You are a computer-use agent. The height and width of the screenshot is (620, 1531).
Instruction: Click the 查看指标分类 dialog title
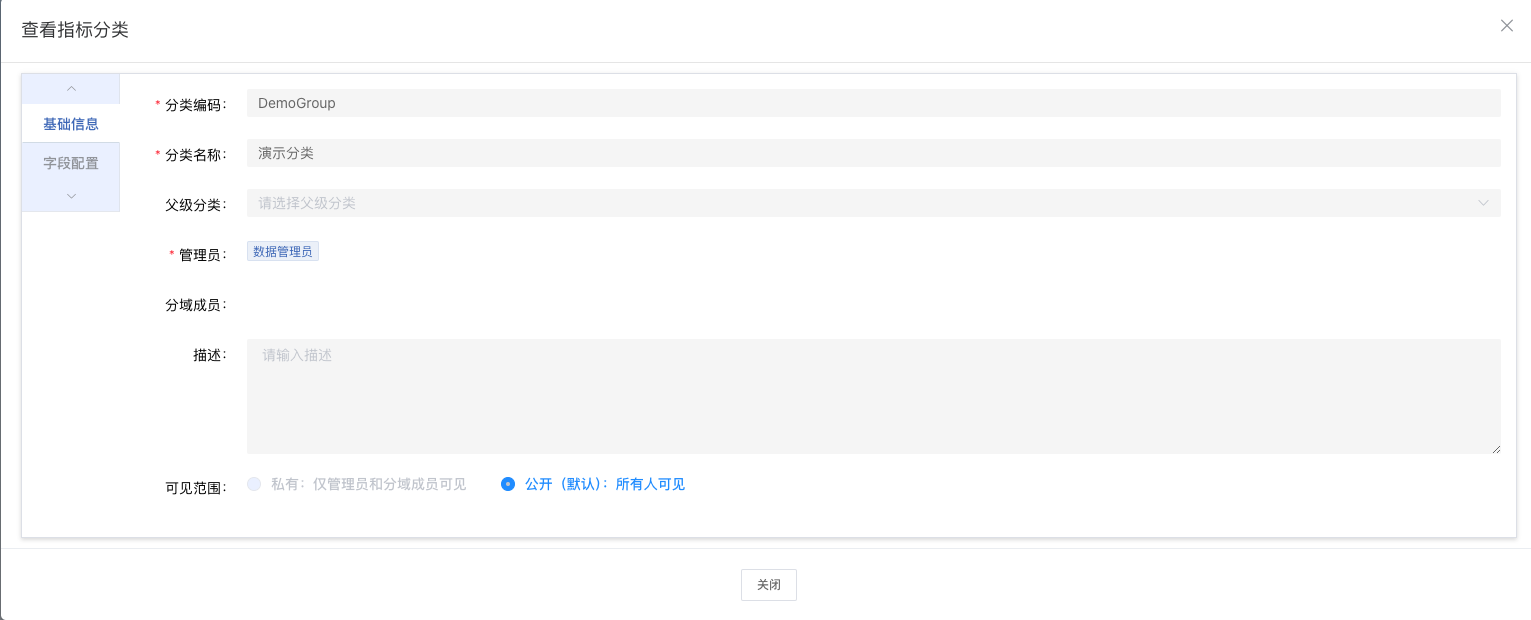(x=75, y=30)
